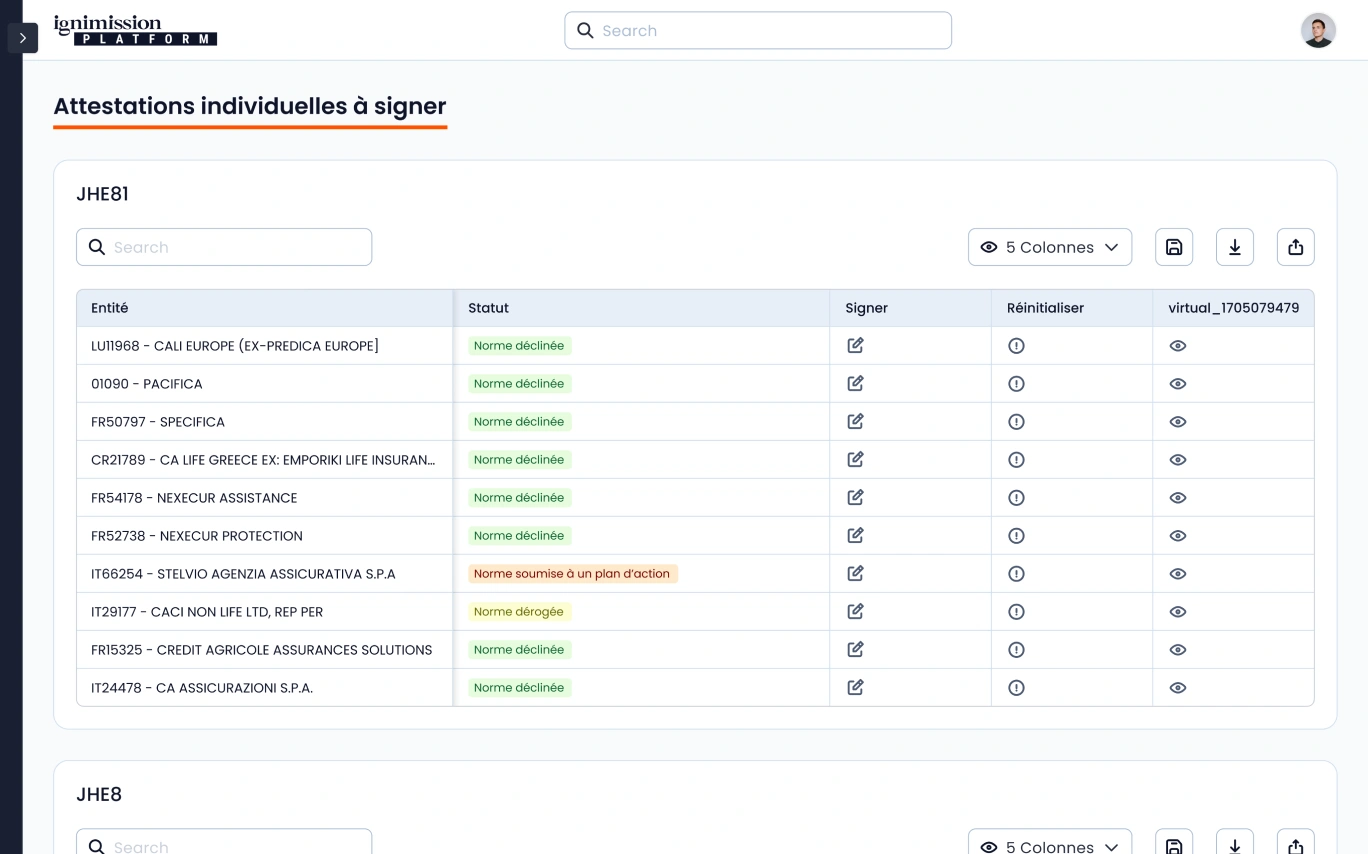Image resolution: width=1368 pixels, height=854 pixels.
Task: Click the Norme soumise à un plan d'action badge
Action: point(572,574)
